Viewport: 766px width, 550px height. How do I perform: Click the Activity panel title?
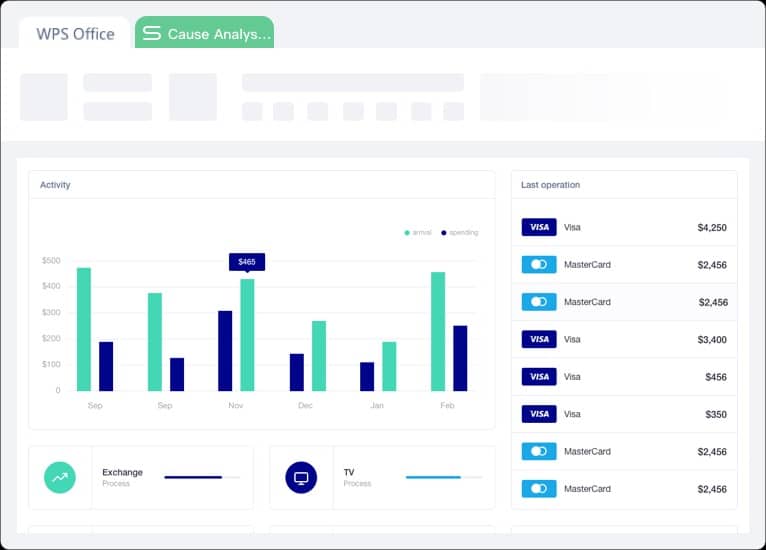click(55, 185)
